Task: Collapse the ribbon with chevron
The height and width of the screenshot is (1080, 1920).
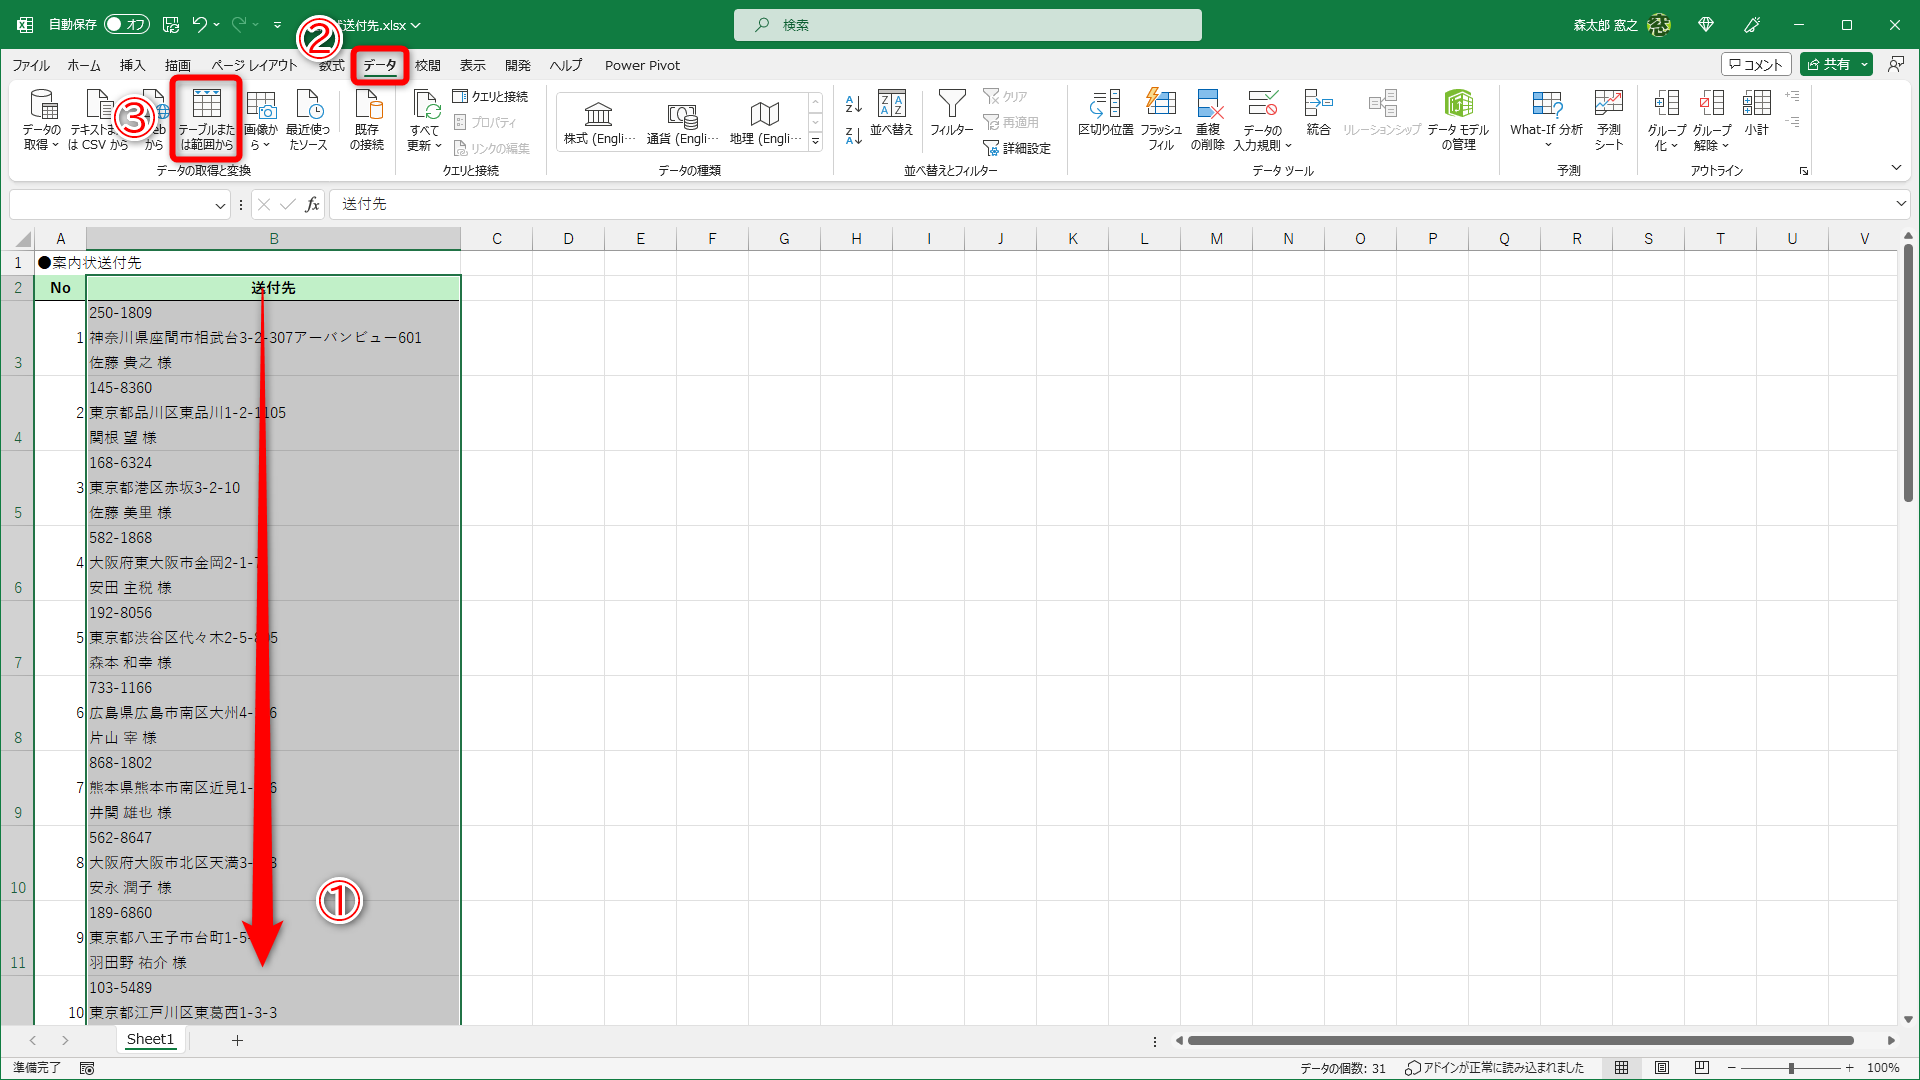Action: 1896,168
